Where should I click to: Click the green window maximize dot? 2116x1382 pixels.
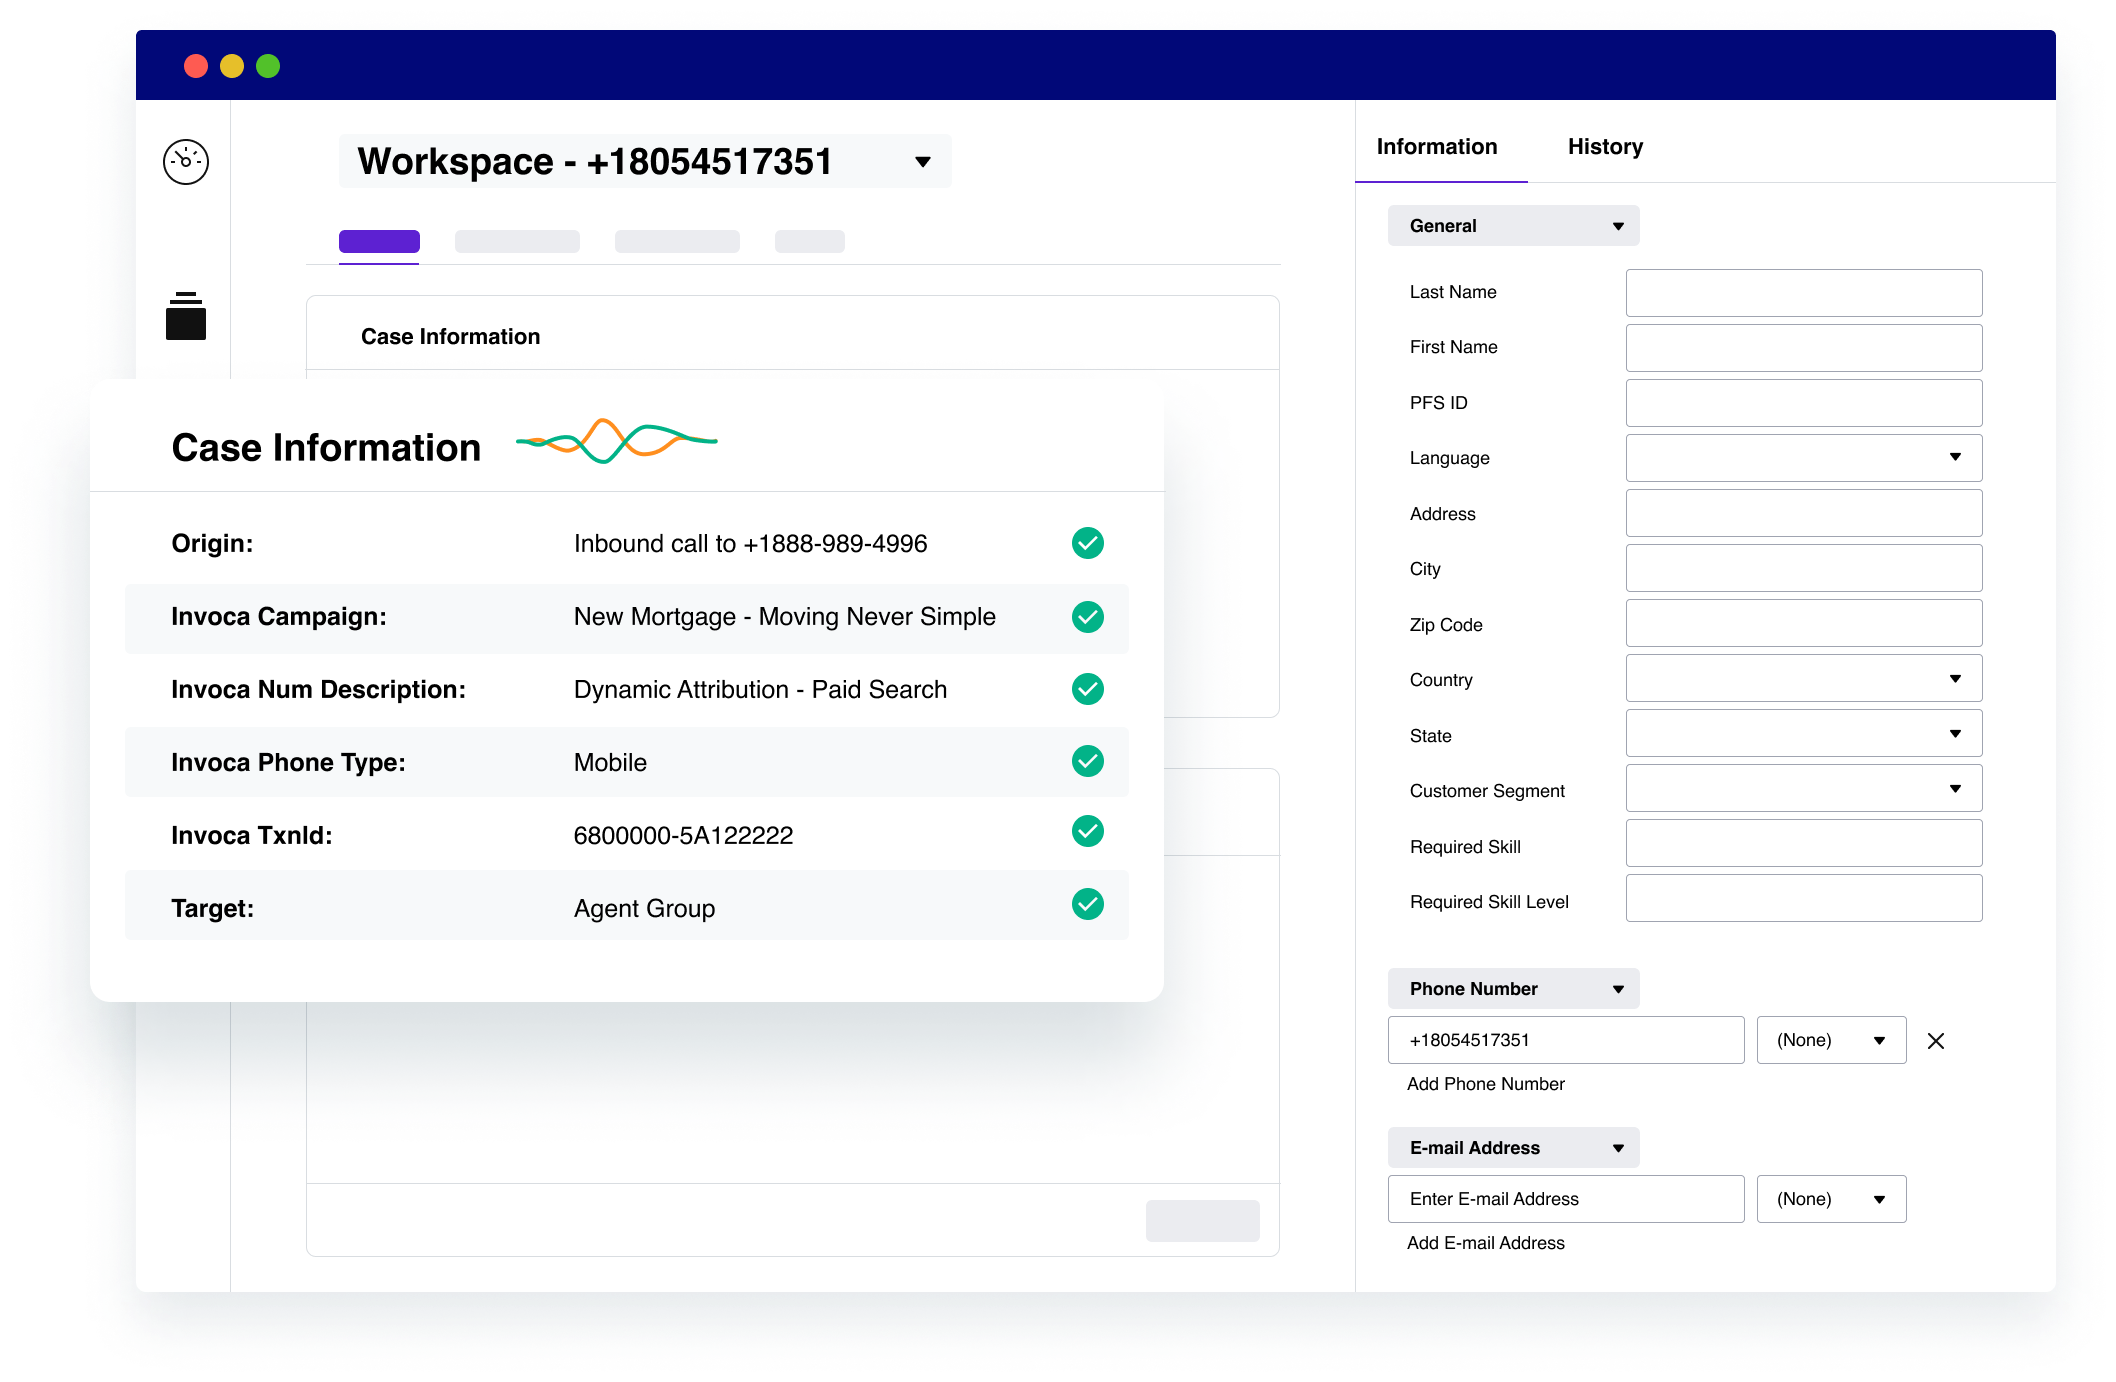coord(268,66)
